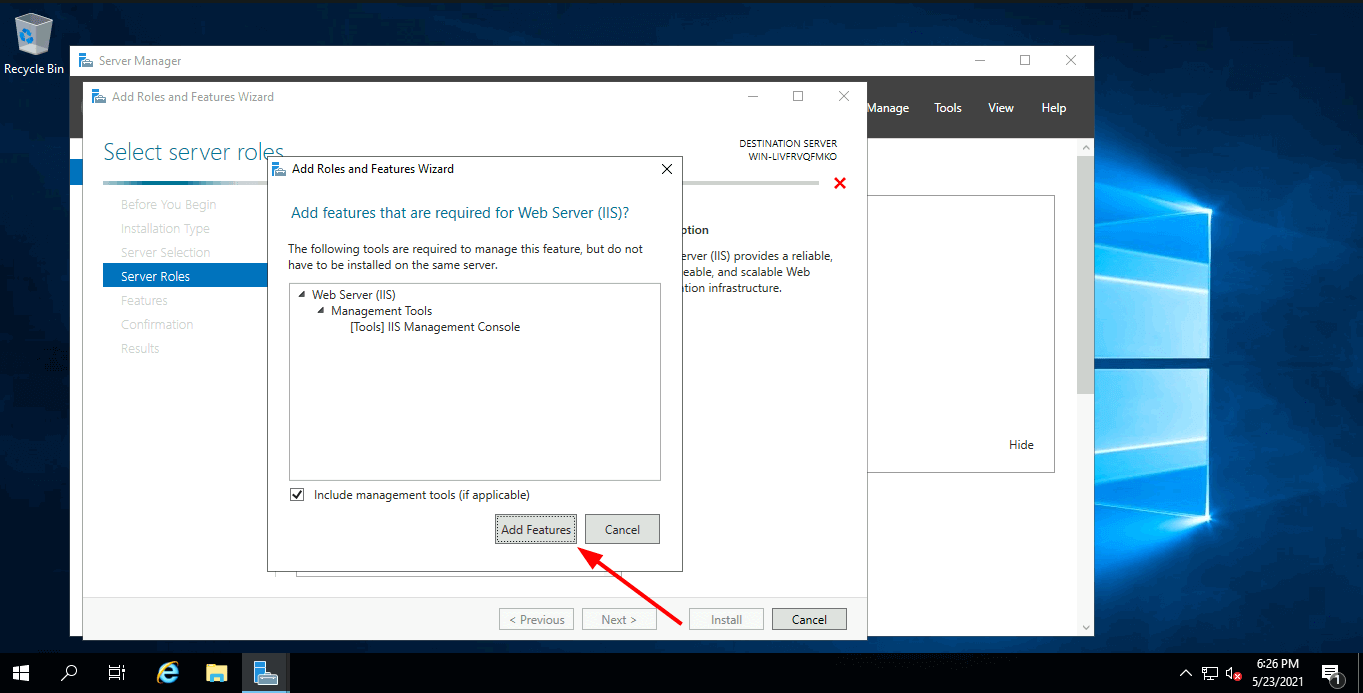Viewport: 1363px width, 693px height.
Task: Click the Server Manager vertical scrollbar thumb
Action: 1086,275
